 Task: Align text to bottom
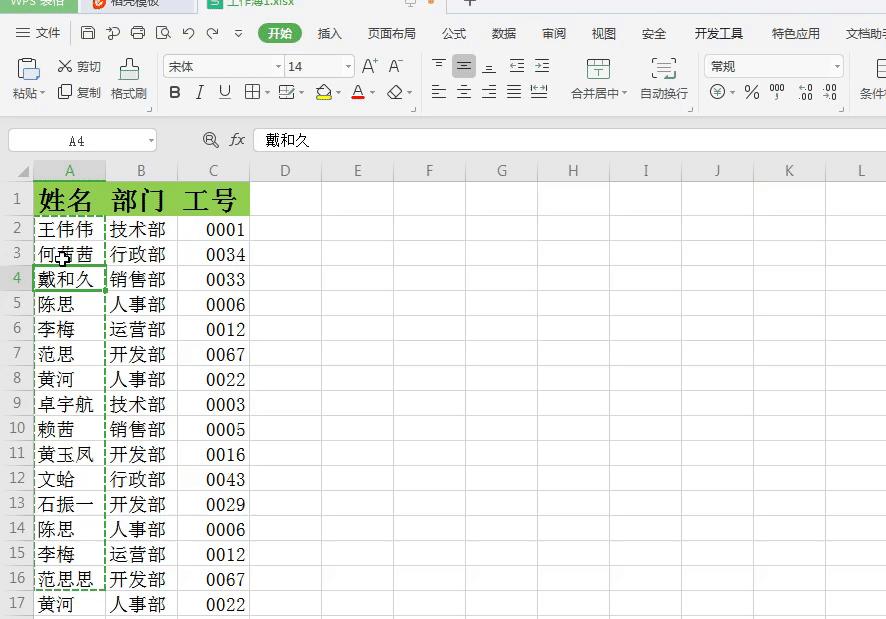(x=489, y=66)
